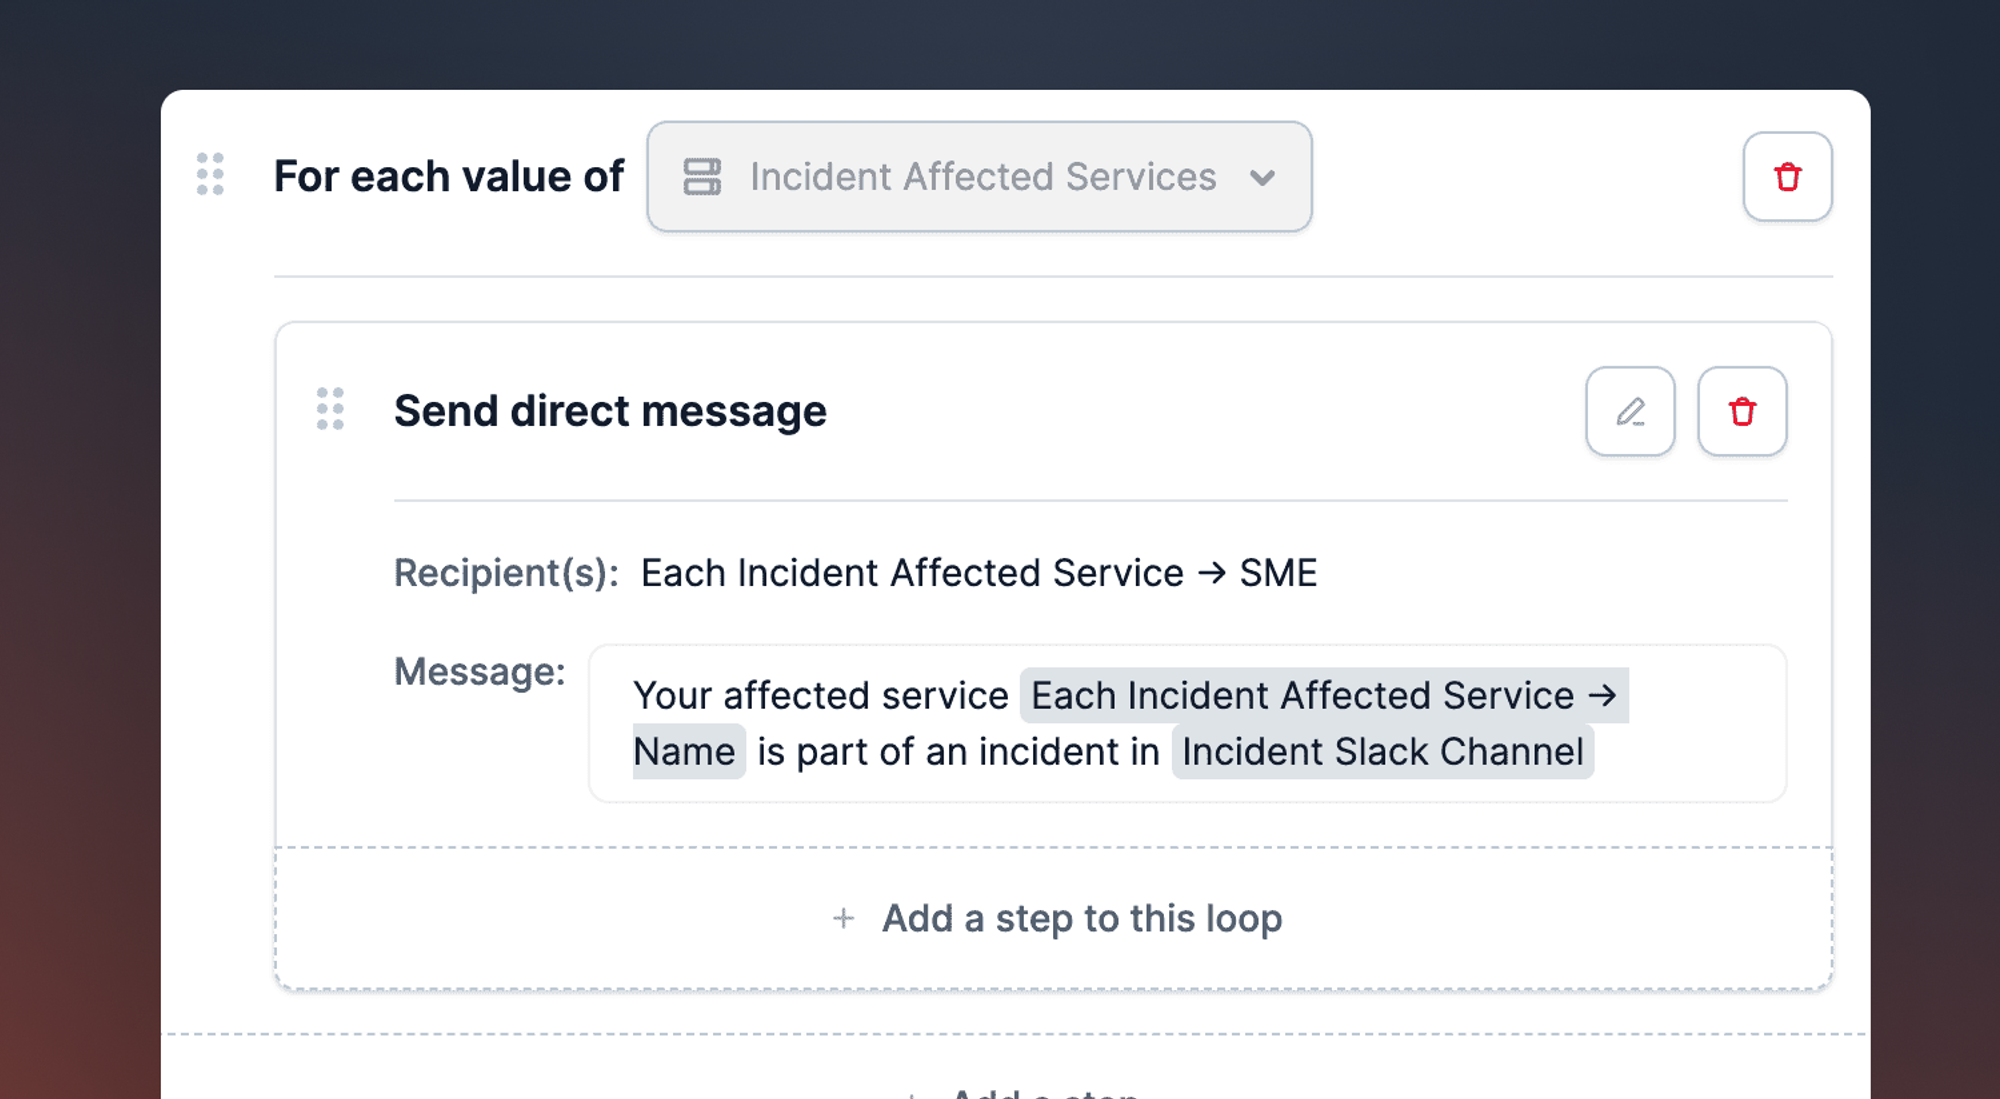Click the services icon in the dropdown
The height and width of the screenshot is (1099, 2000).
702,177
